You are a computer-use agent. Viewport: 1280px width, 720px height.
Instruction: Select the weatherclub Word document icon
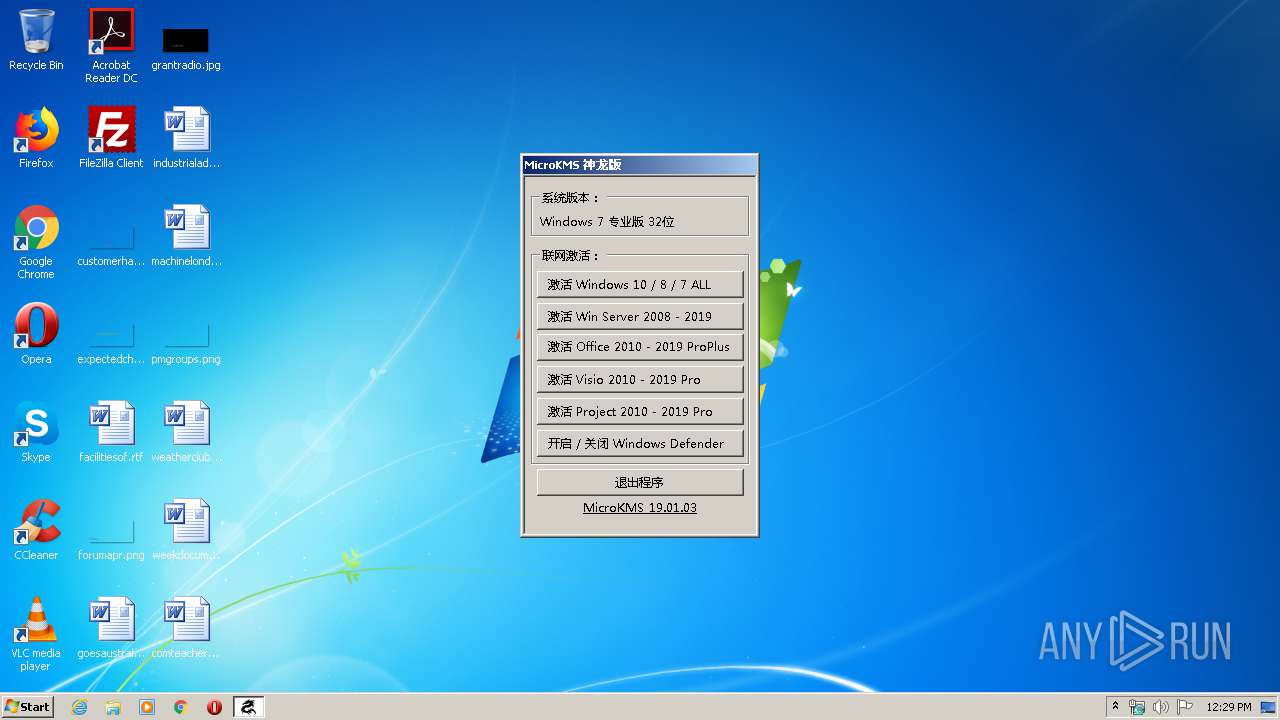186,432
